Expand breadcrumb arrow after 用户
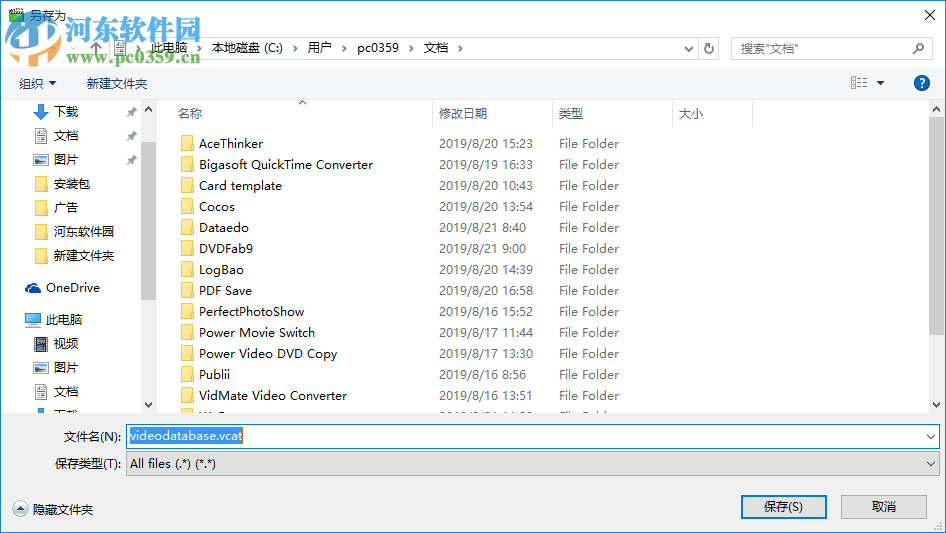This screenshot has width=946, height=533. click(344, 48)
